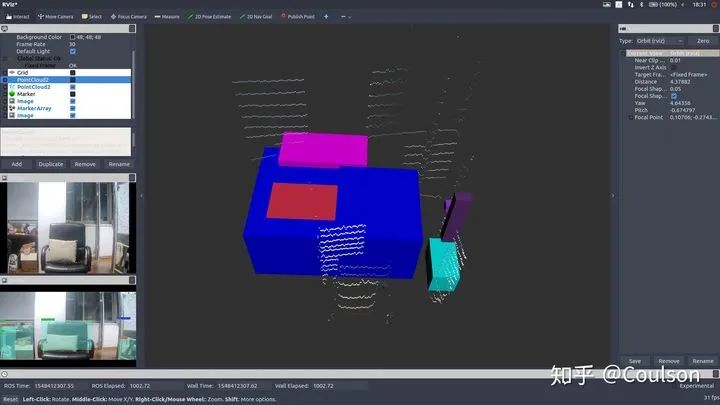Click Save in the Views panel

tap(635, 361)
